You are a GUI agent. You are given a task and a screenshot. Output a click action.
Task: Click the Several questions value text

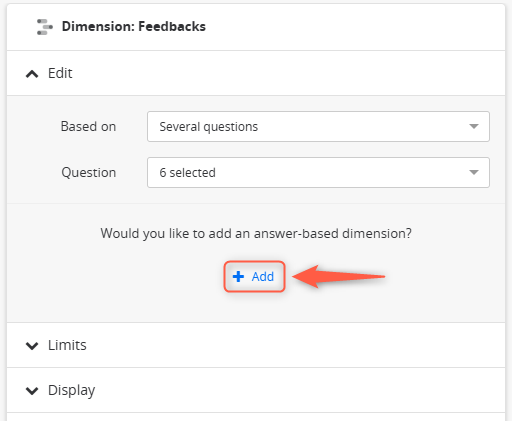(x=209, y=127)
